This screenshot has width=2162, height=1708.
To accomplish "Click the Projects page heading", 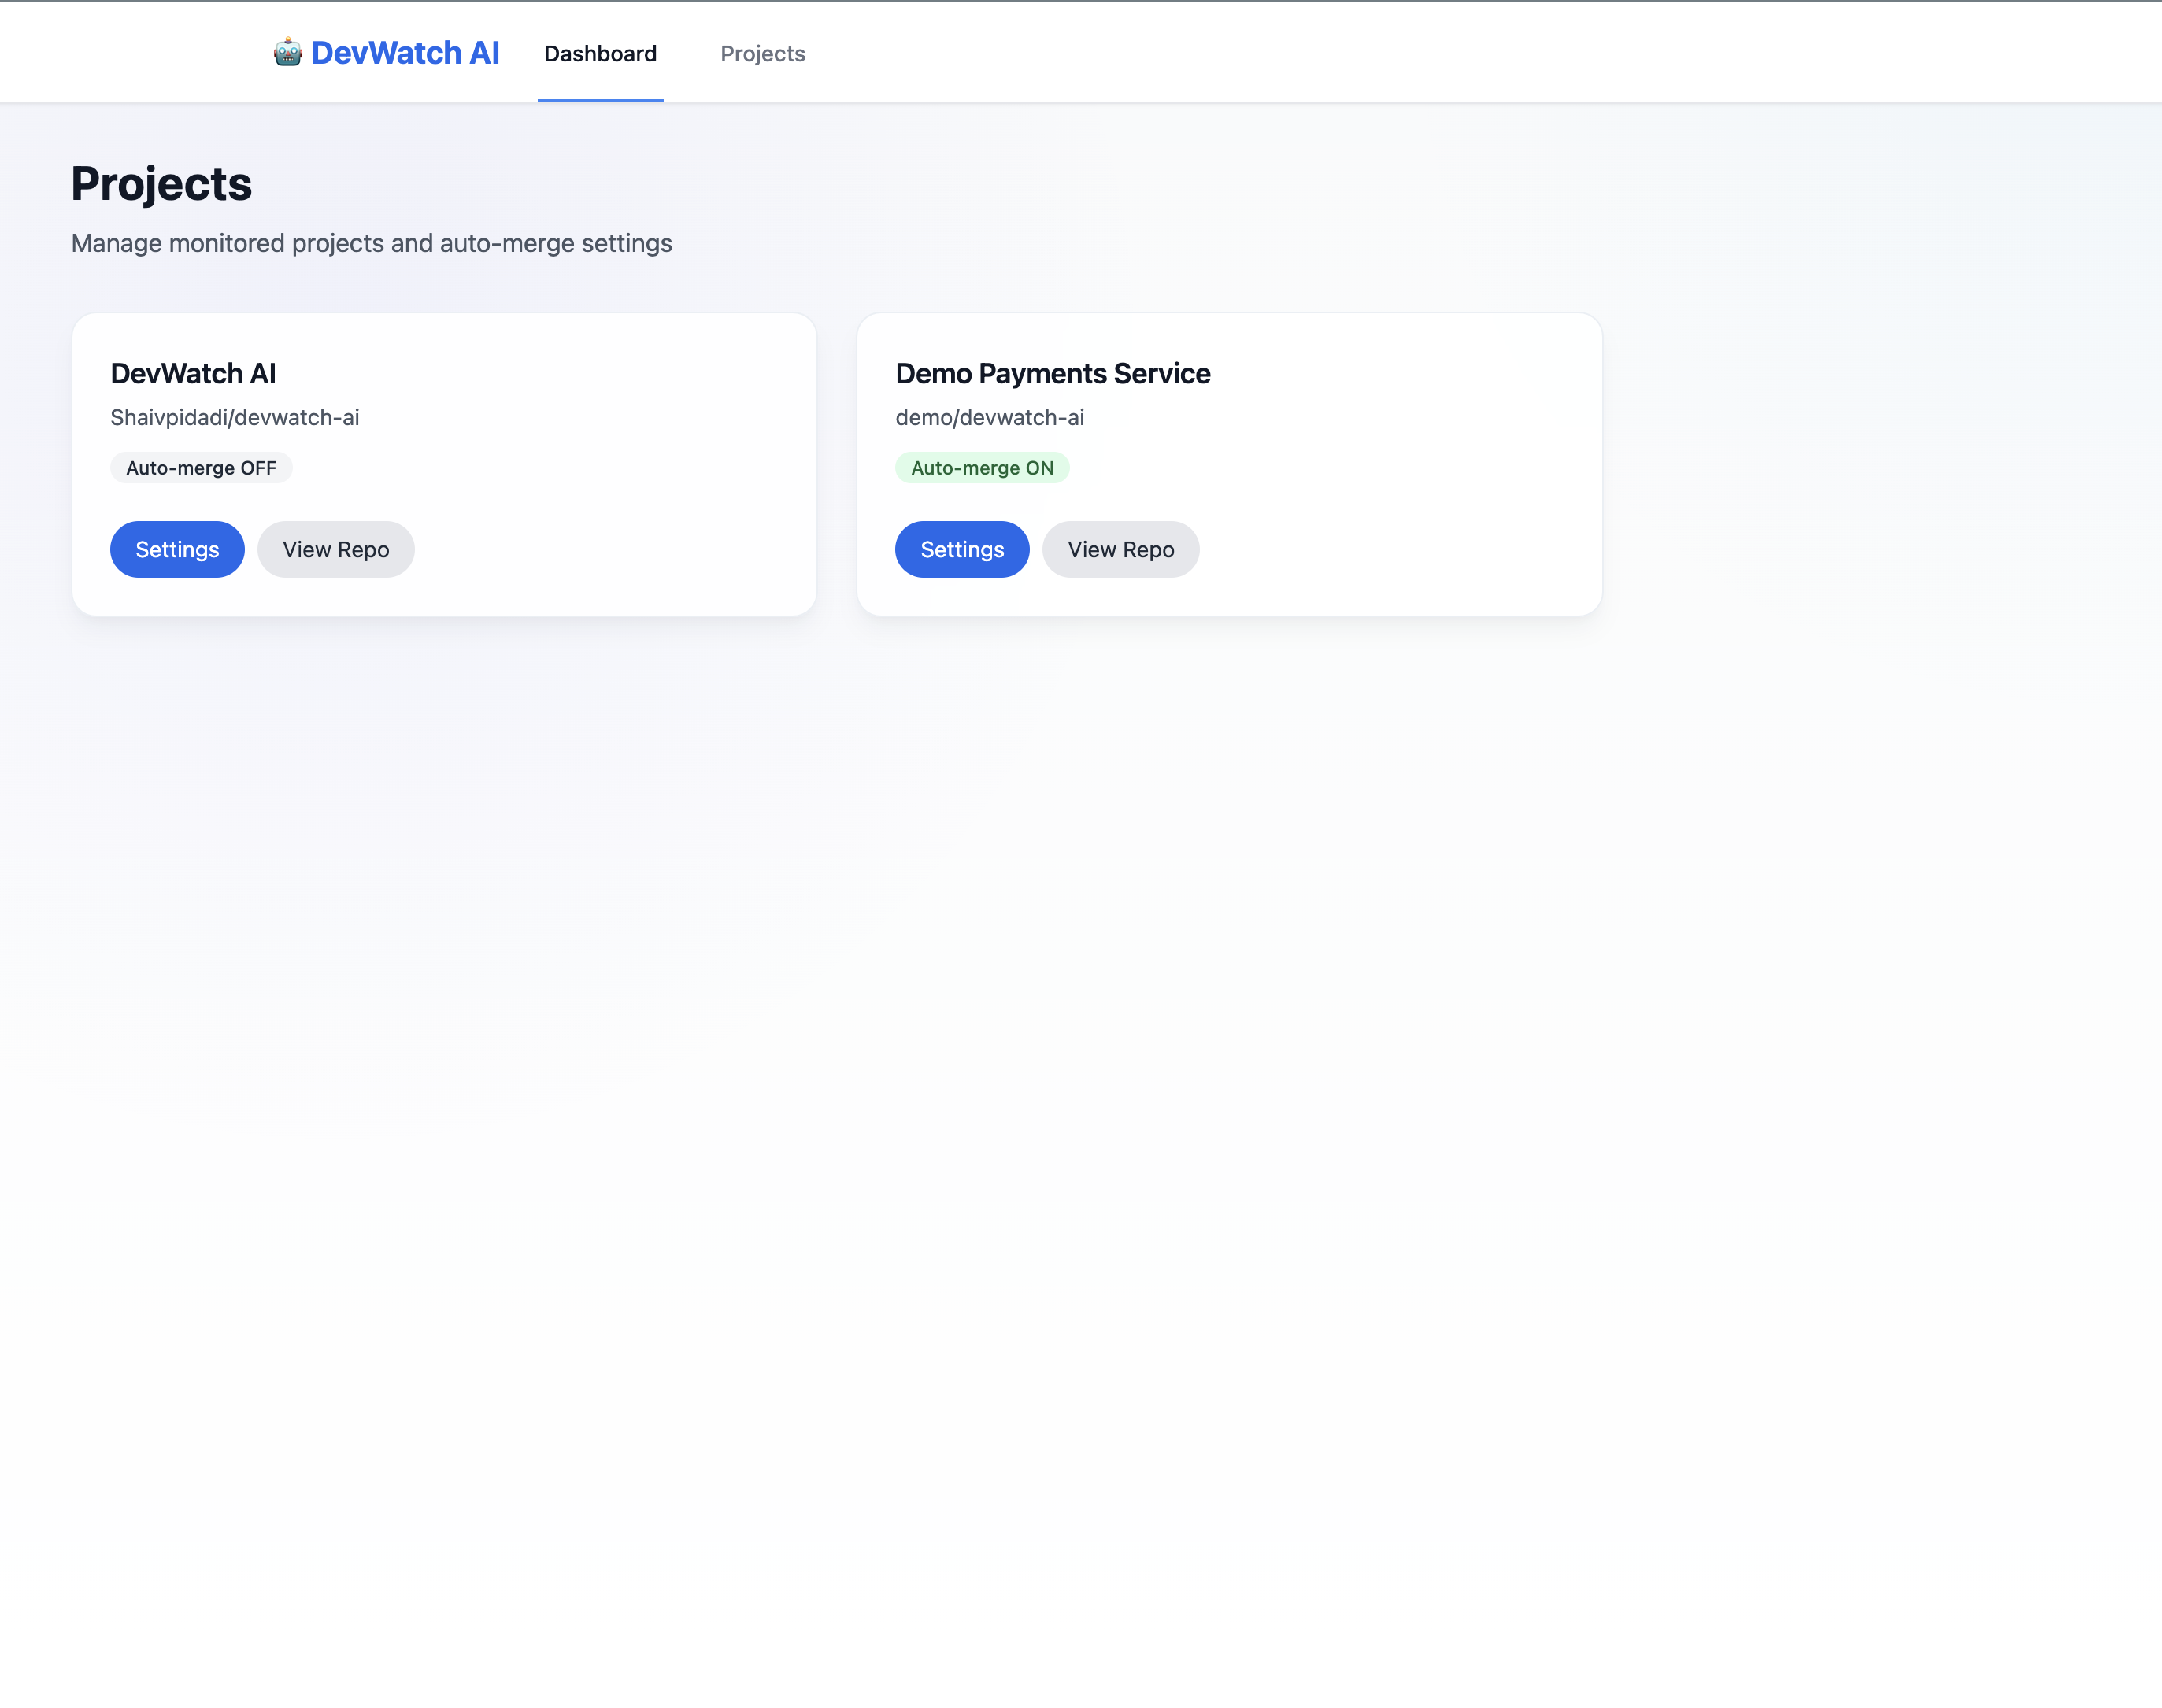I will (x=161, y=184).
